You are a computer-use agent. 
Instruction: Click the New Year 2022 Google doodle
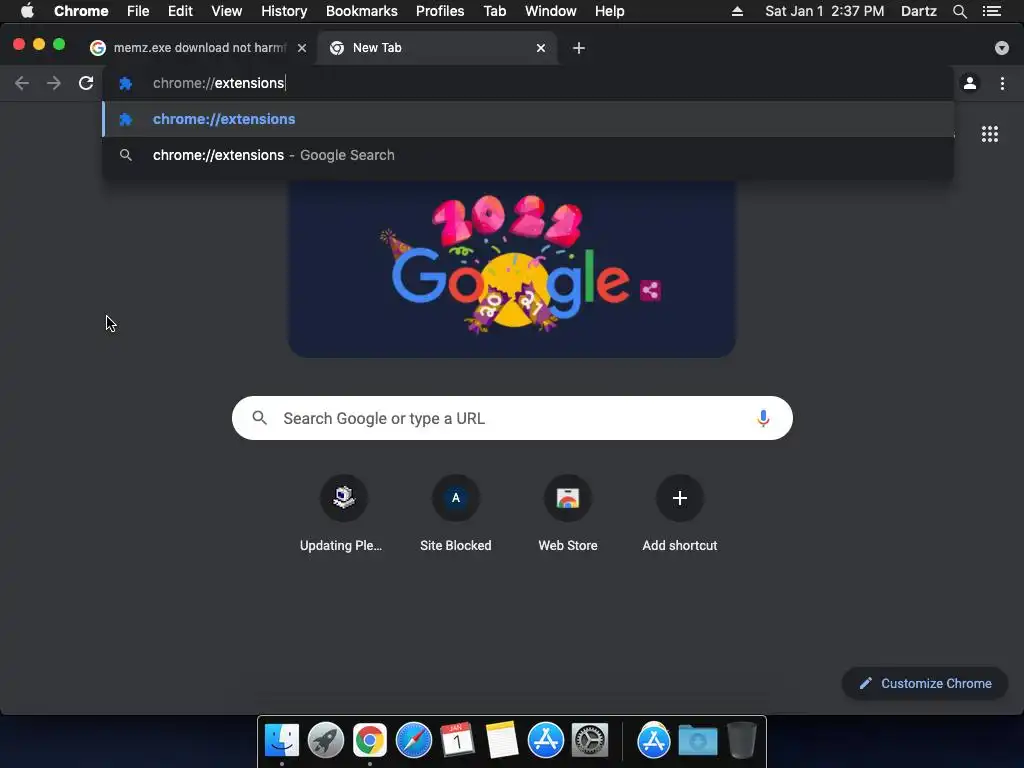512,269
